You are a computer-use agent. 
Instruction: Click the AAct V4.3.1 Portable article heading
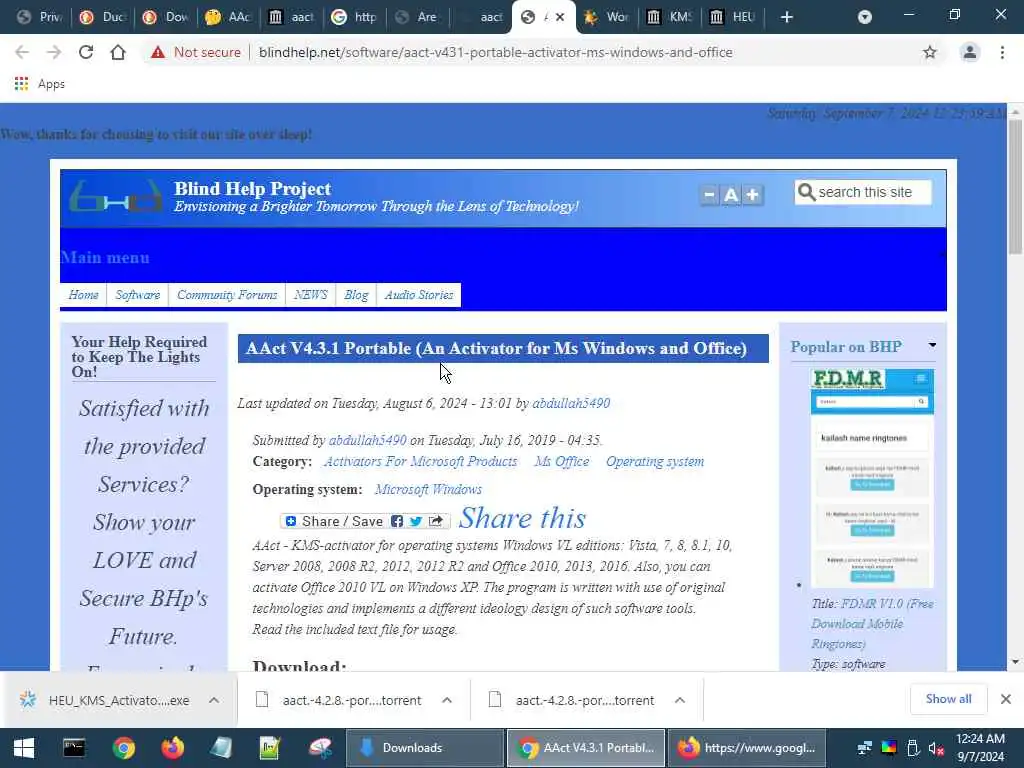496,348
